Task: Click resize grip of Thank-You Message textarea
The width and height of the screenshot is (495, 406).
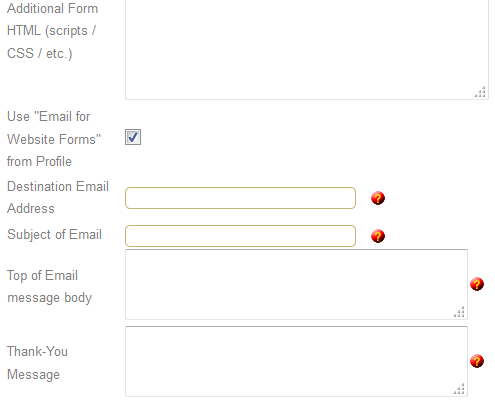Action: coord(459,389)
